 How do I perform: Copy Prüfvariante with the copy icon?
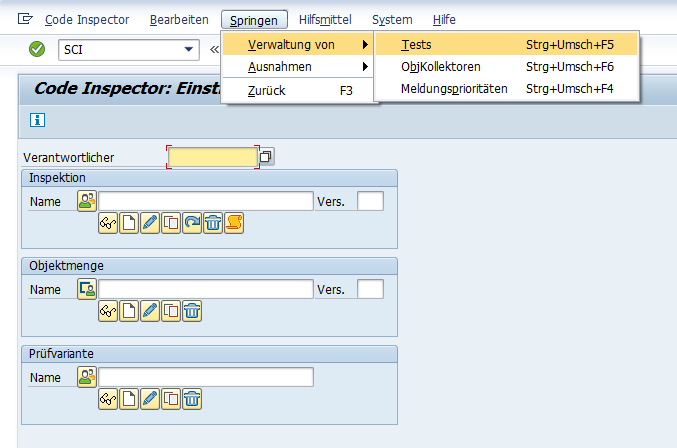tap(171, 399)
